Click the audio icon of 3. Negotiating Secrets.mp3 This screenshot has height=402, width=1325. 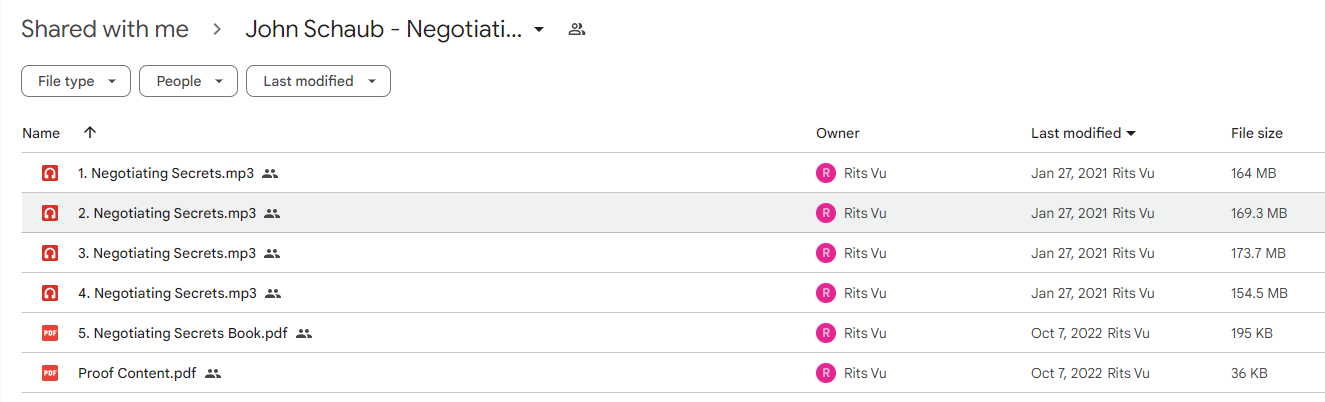[x=50, y=253]
